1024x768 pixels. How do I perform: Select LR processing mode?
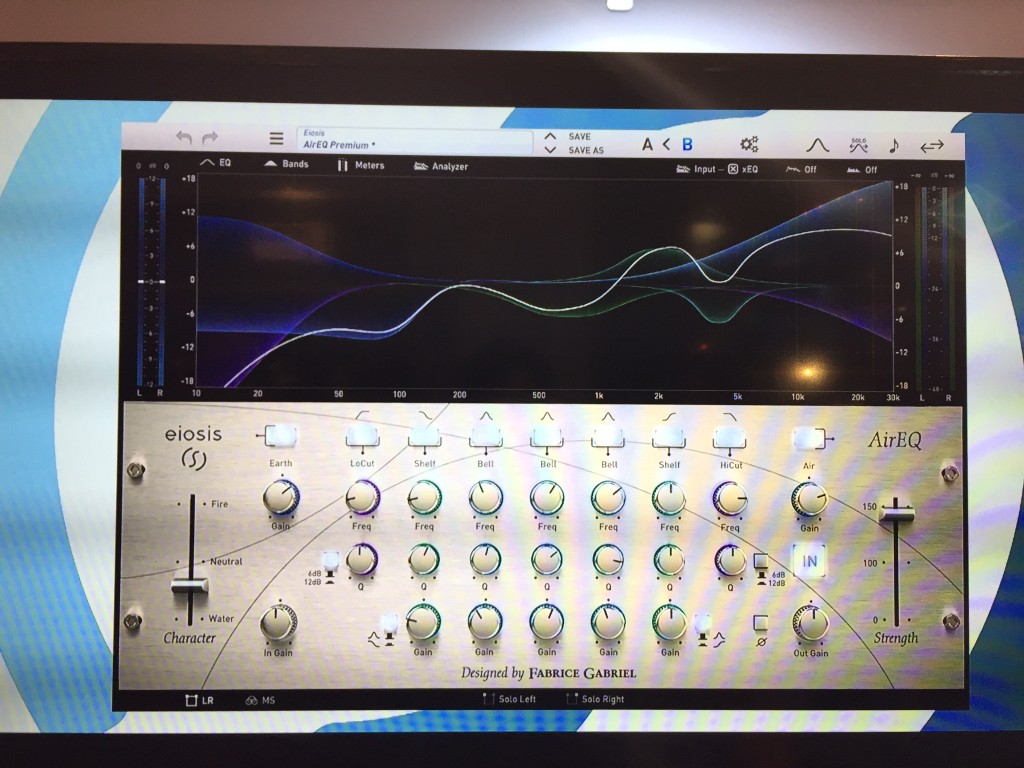pyautogui.click(x=200, y=700)
